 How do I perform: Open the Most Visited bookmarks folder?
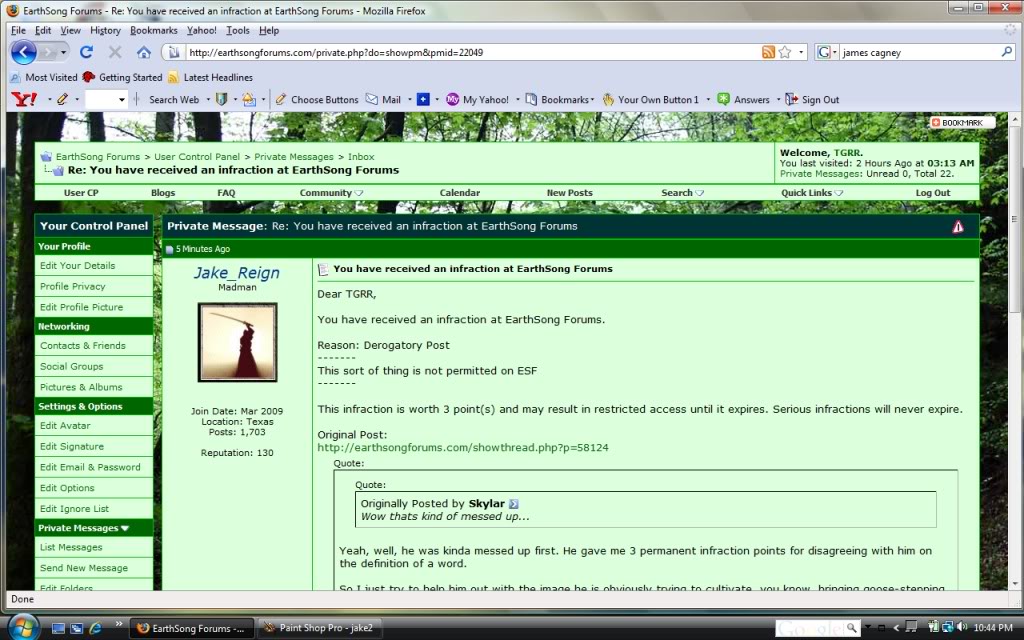(x=44, y=77)
